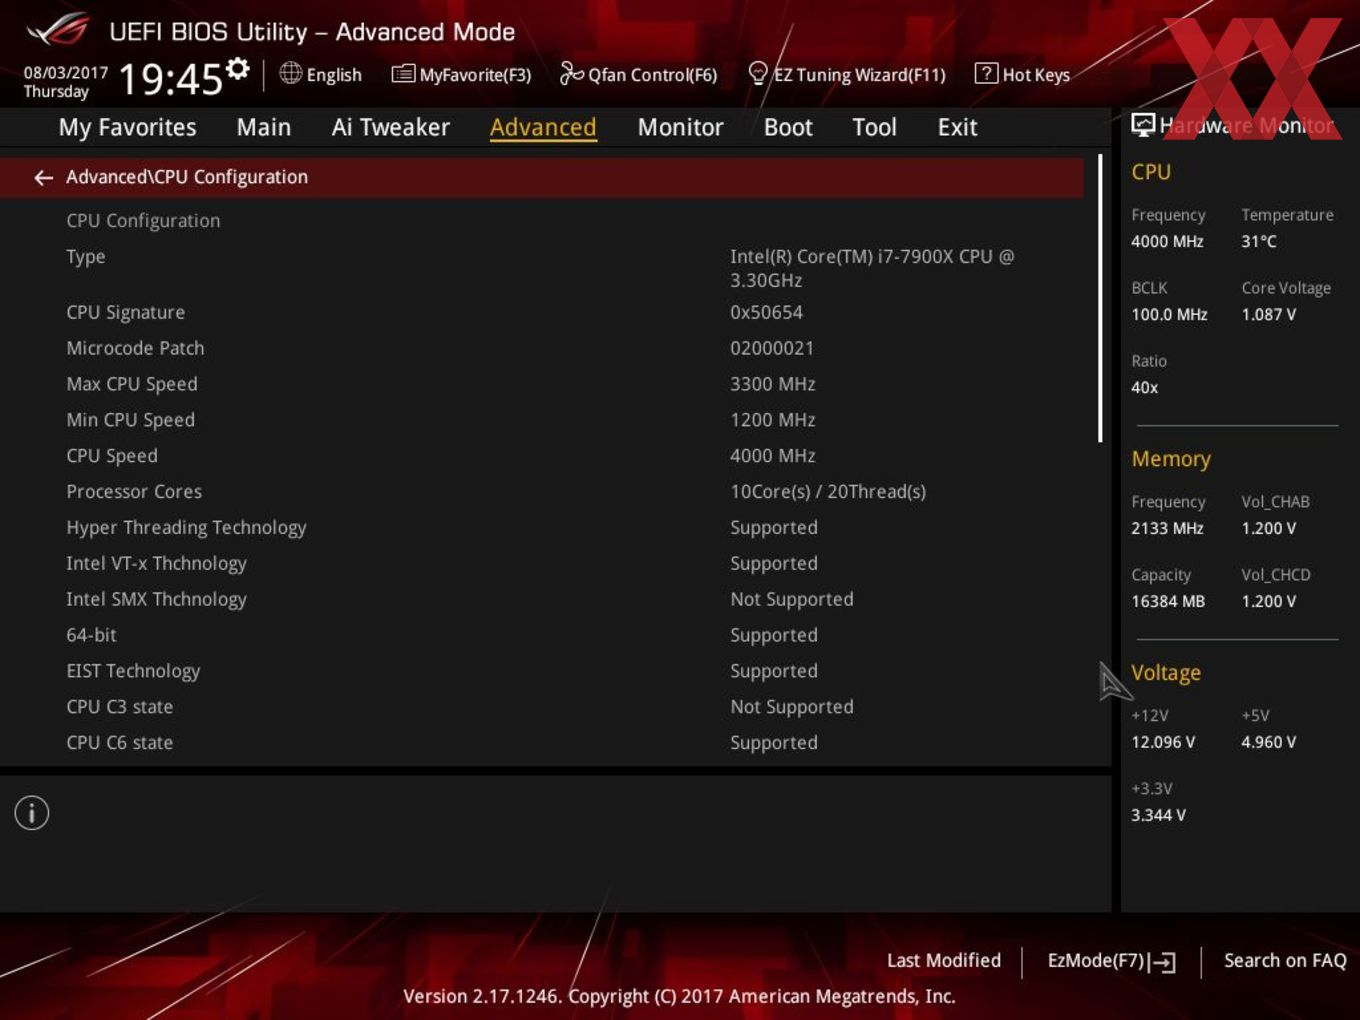Click the 12.096 V reading
Viewport: 1360px width, 1020px height.
click(x=1163, y=742)
